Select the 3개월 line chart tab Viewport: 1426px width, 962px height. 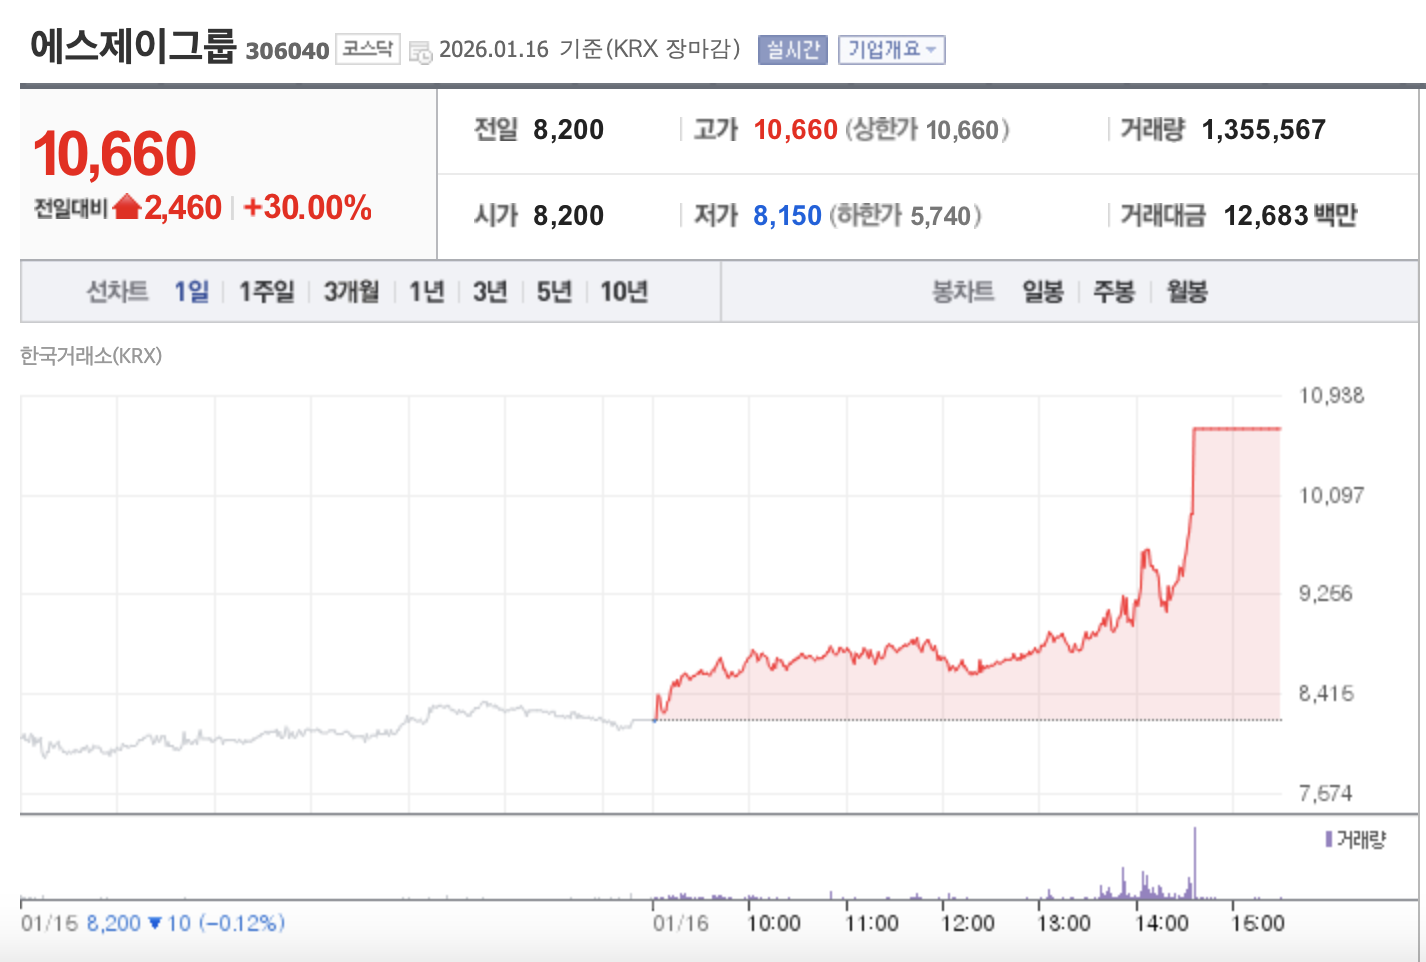click(x=352, y=291)
